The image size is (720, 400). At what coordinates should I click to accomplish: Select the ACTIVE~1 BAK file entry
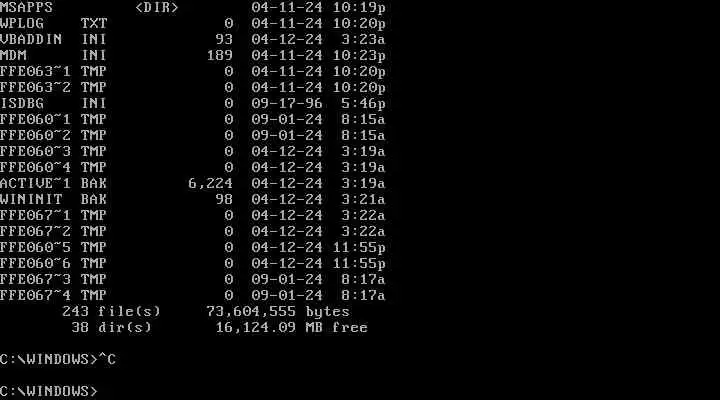click(x=192, y=183)
